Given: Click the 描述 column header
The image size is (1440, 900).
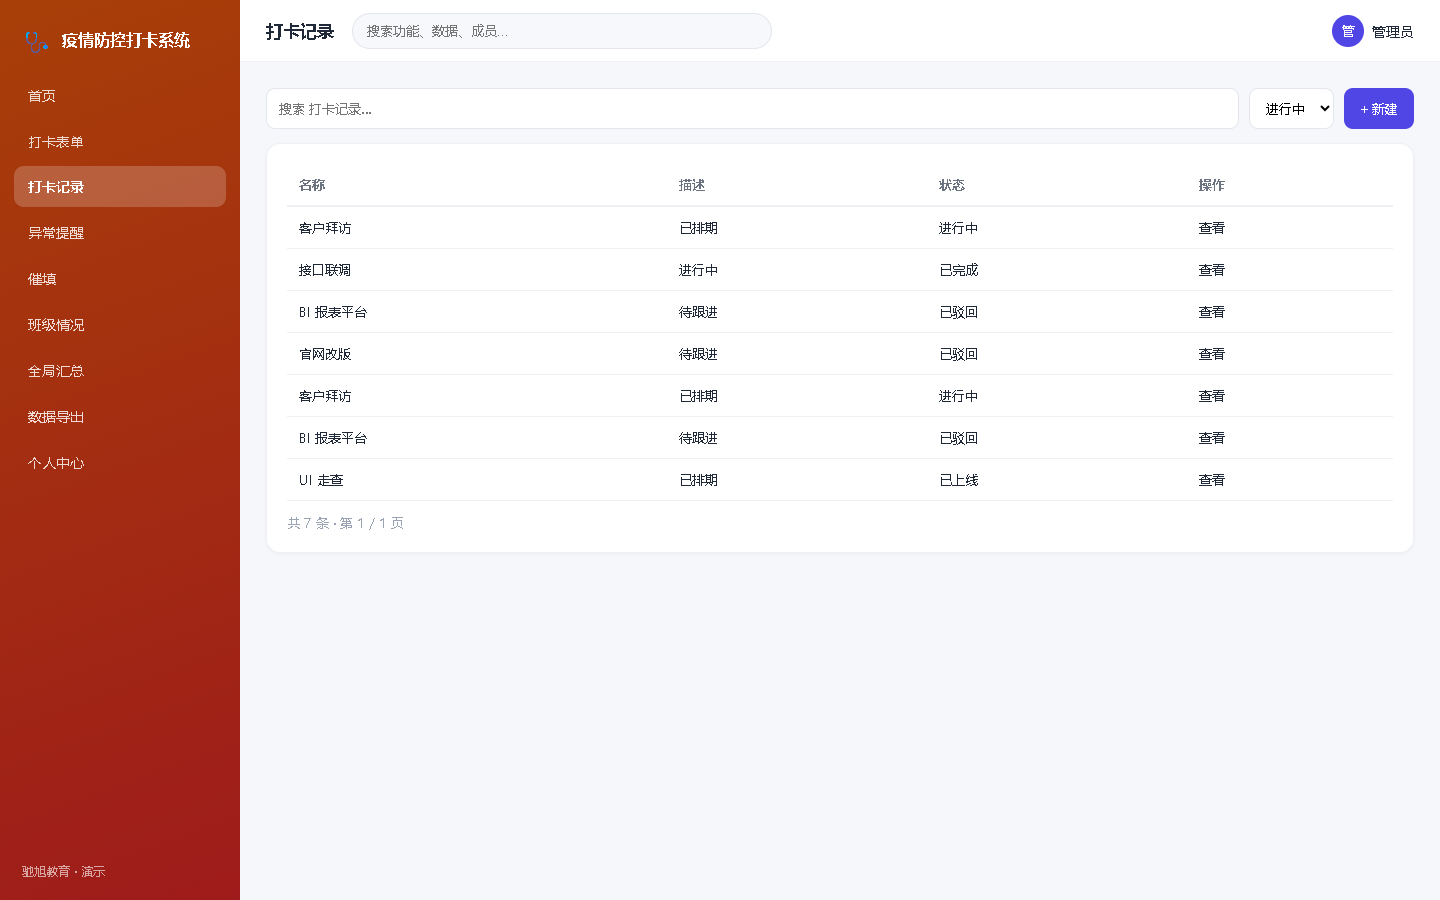Looking at the screenshot, I should pos(692,185).
